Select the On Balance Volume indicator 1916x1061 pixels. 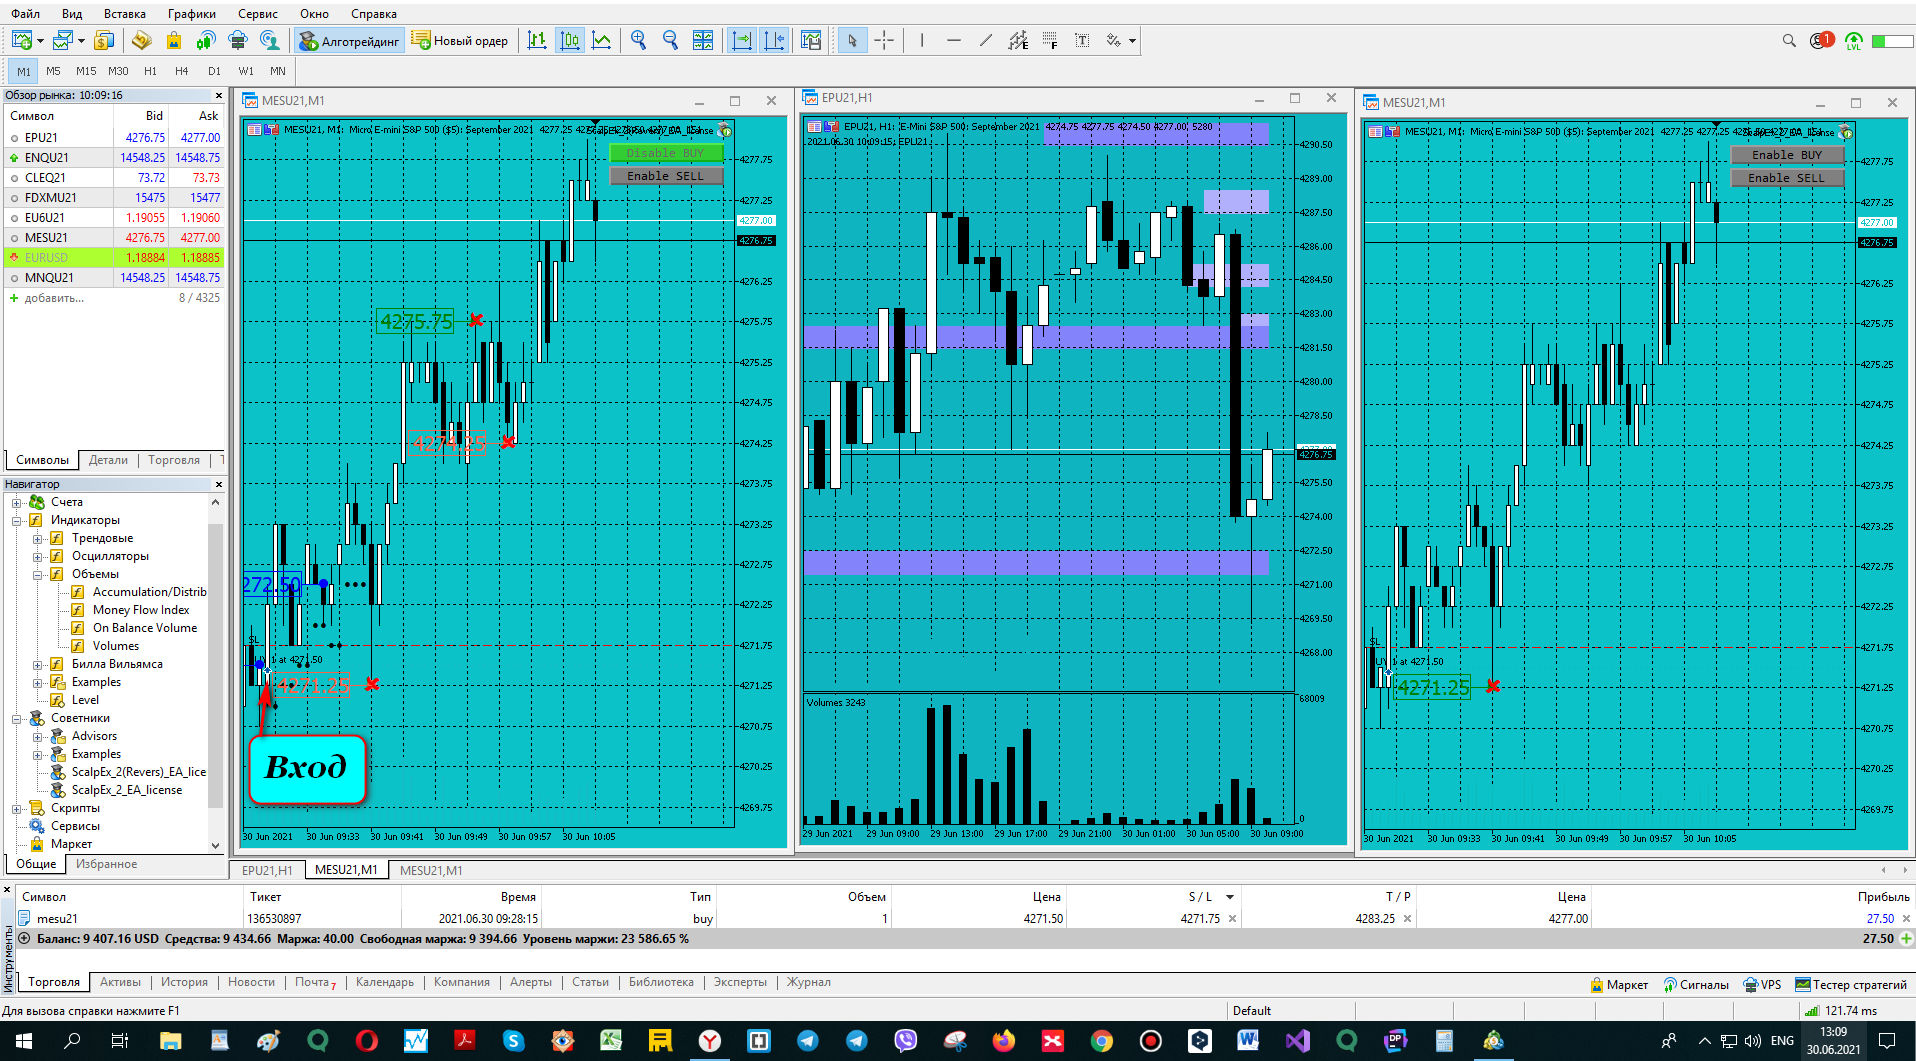(x=144, y=628)
